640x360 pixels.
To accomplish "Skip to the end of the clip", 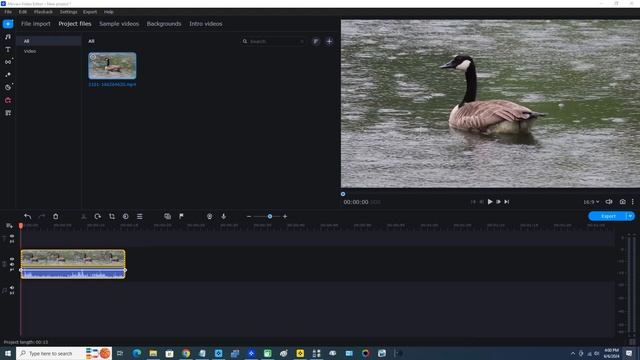I will coord(507,202).
